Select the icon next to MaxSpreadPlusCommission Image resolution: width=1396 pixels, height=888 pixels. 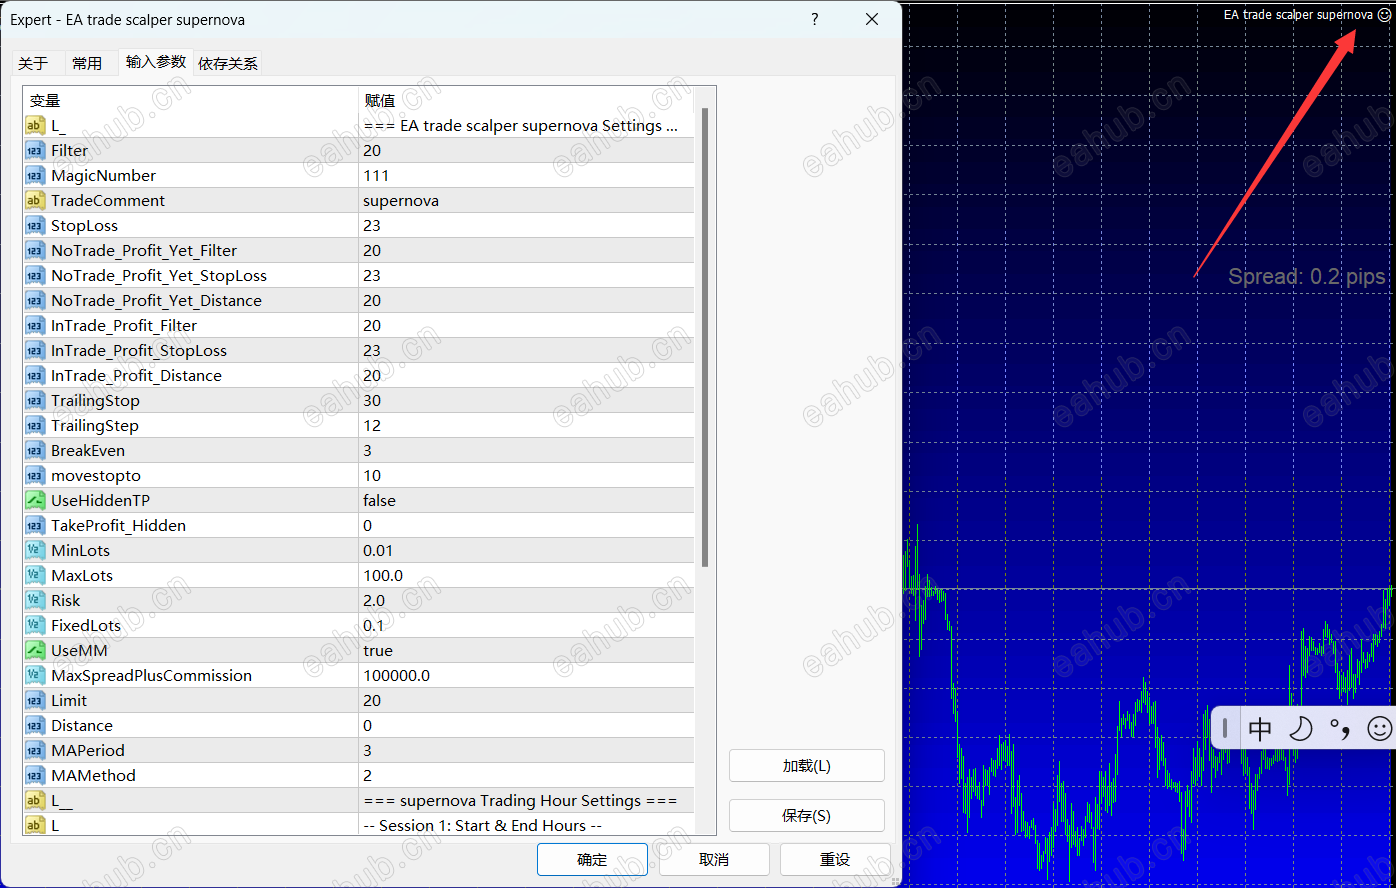tap(35, 675)
